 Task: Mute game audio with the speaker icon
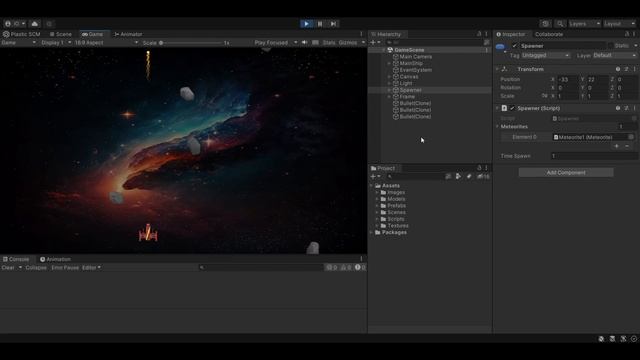(304, 42)
